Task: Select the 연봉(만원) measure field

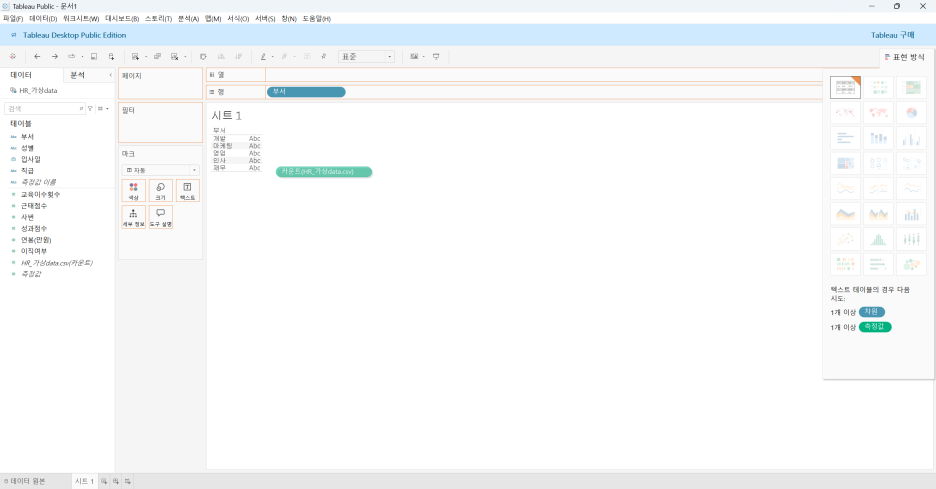Action: point(36,240)
